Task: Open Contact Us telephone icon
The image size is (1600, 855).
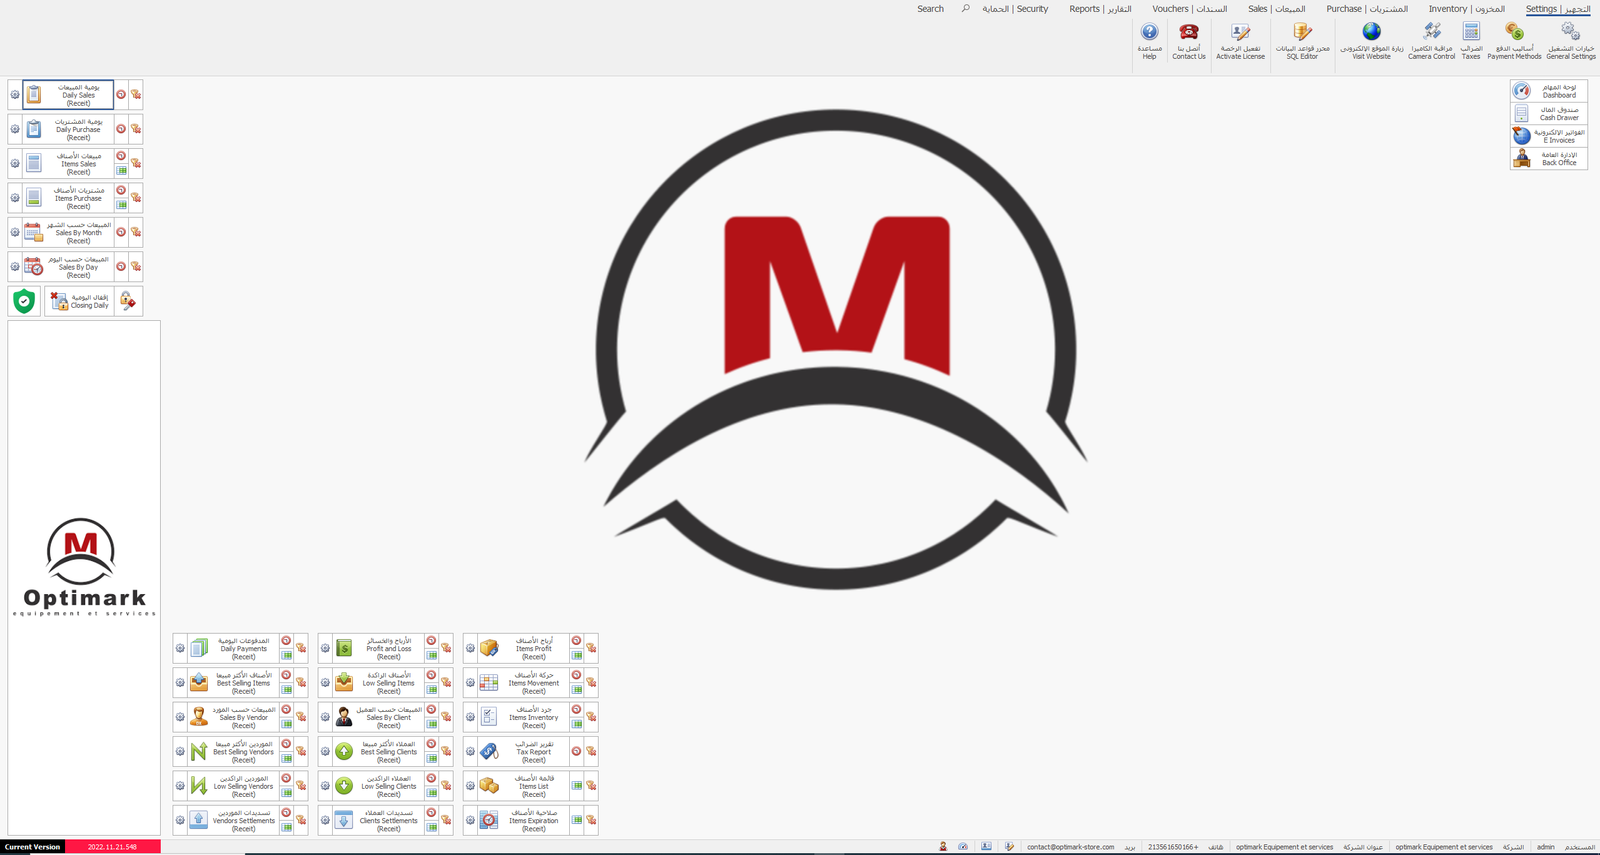Action: [1188, 41]
